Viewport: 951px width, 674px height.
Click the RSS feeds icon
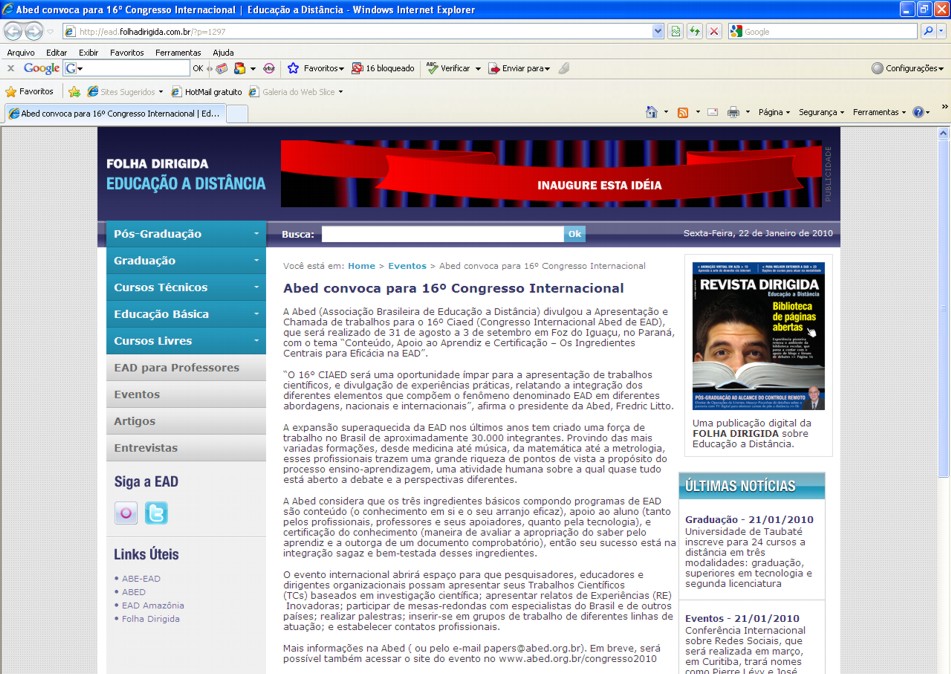click(x=683, y=112)
